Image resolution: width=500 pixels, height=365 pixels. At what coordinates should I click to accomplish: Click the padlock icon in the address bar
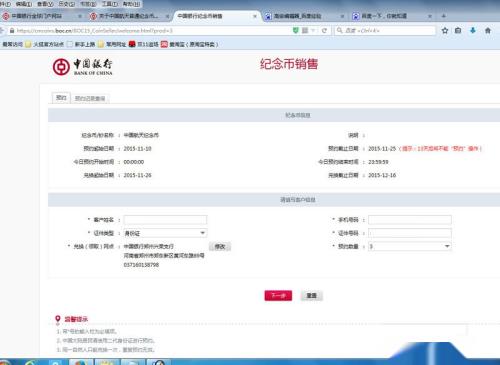12,31
